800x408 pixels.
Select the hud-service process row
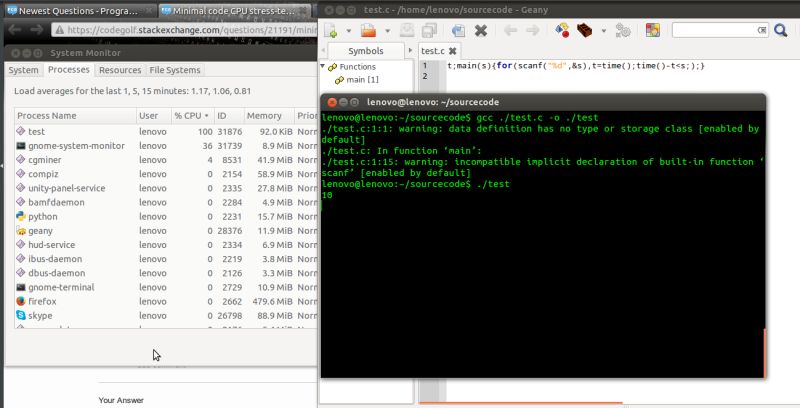166,245
